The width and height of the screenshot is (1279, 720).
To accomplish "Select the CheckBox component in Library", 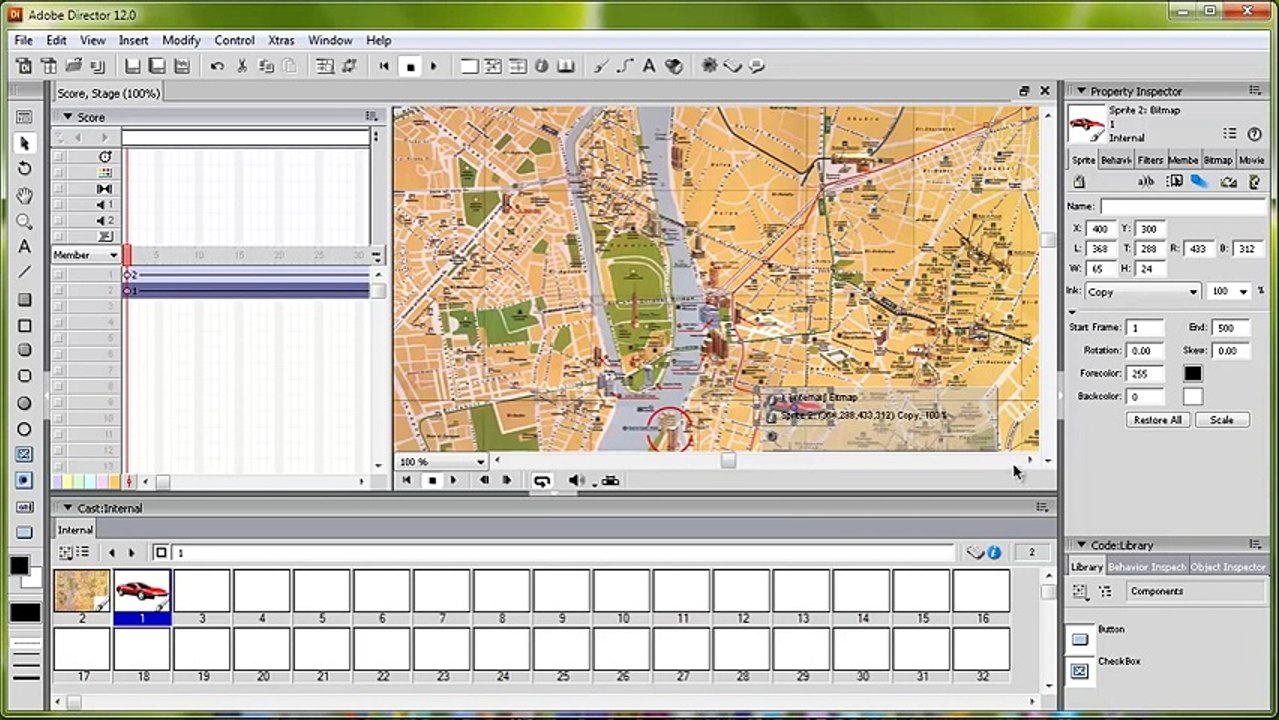I will [1119, 662].
